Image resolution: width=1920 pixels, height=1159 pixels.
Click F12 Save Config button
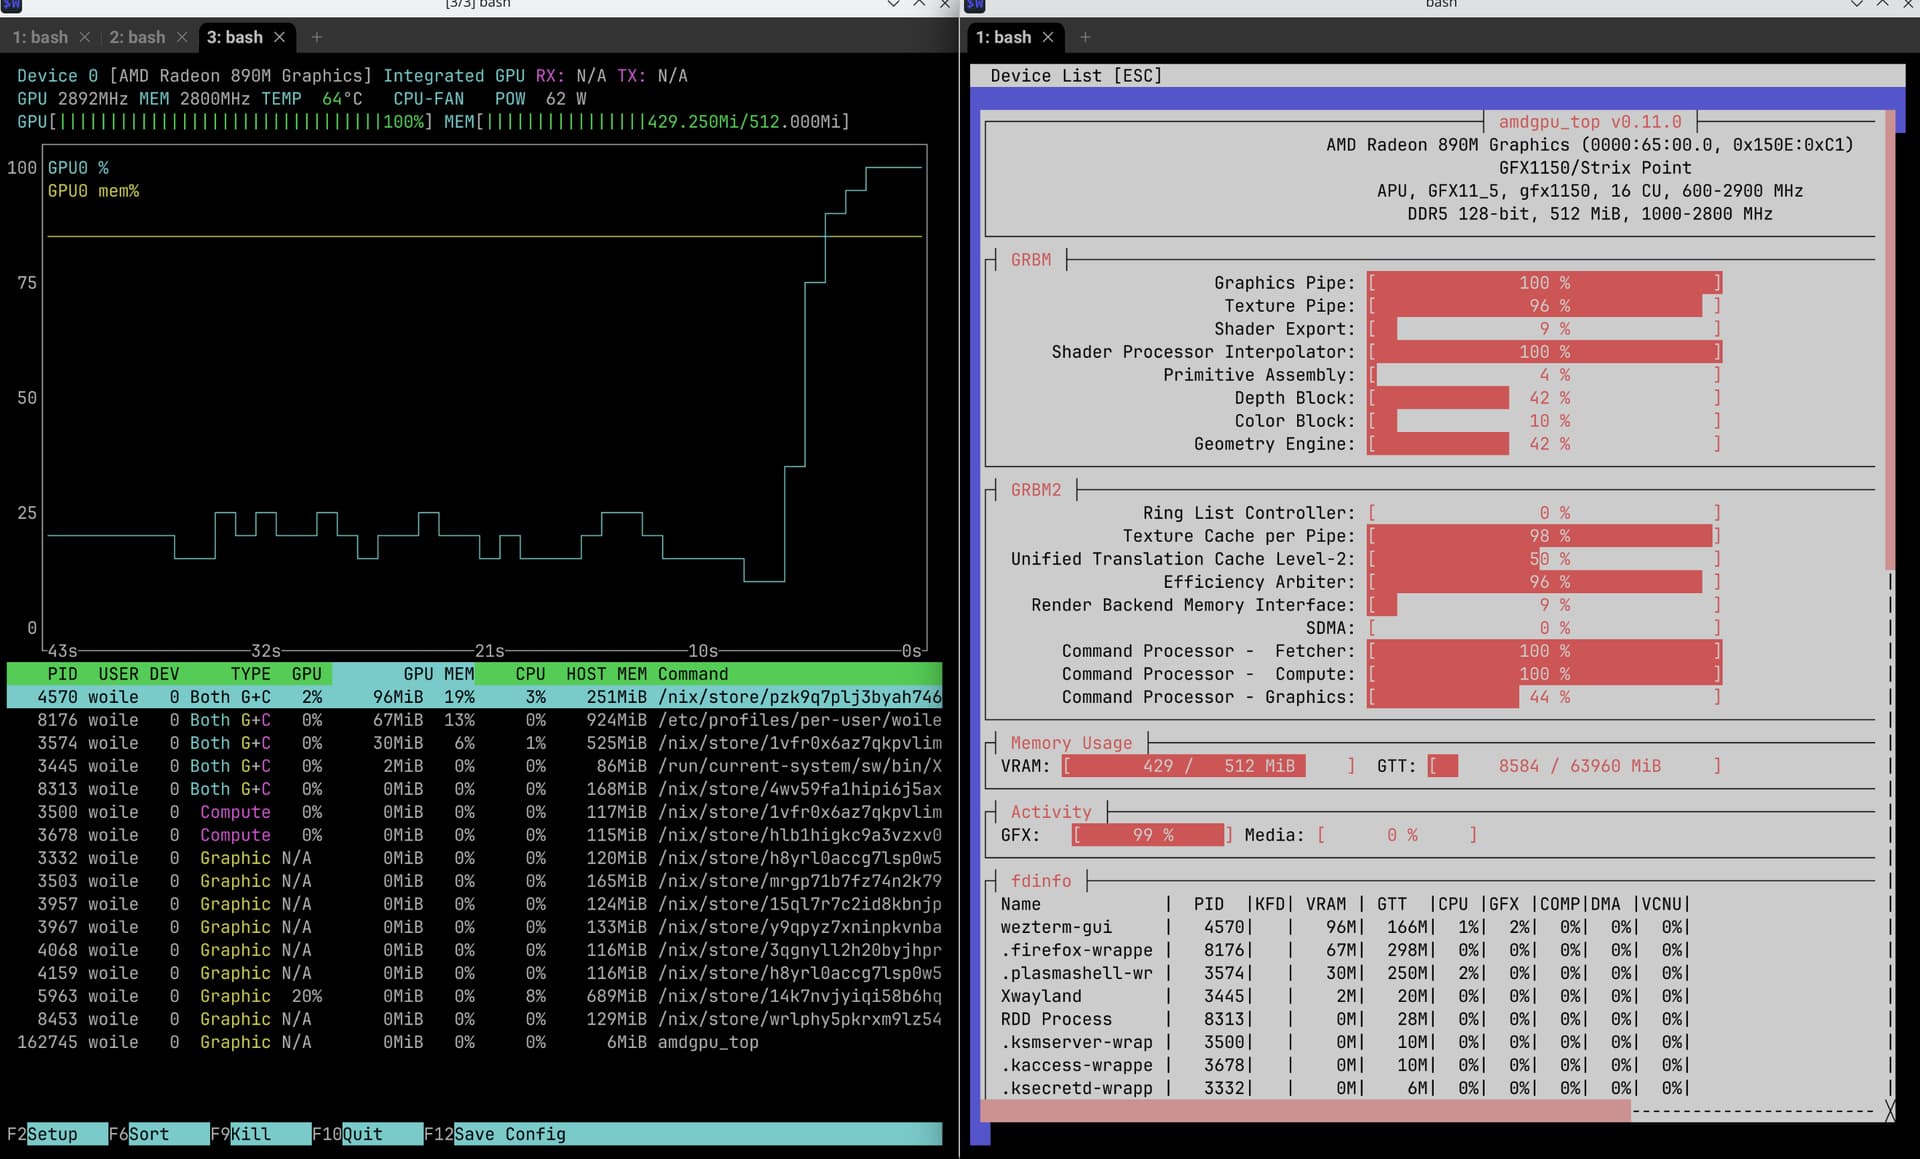(x=509, y=1134)
